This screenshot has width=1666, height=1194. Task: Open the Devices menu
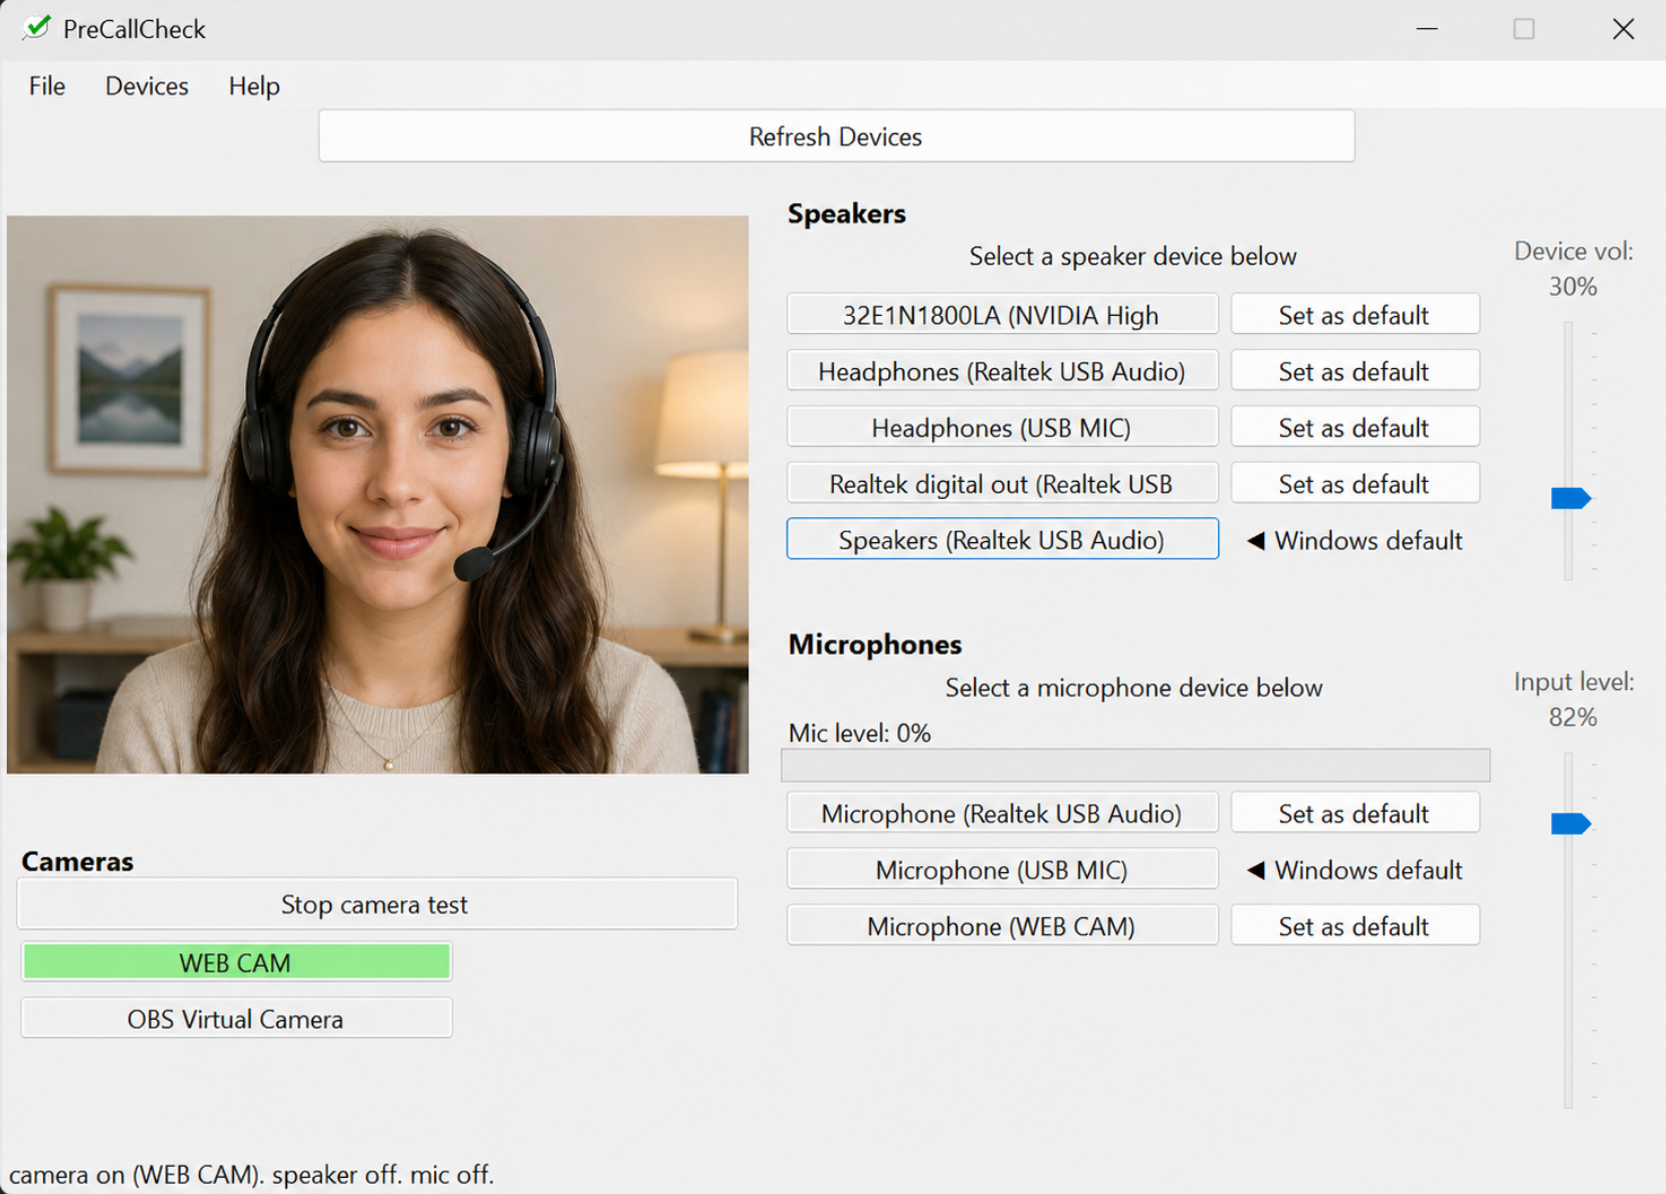147,86
